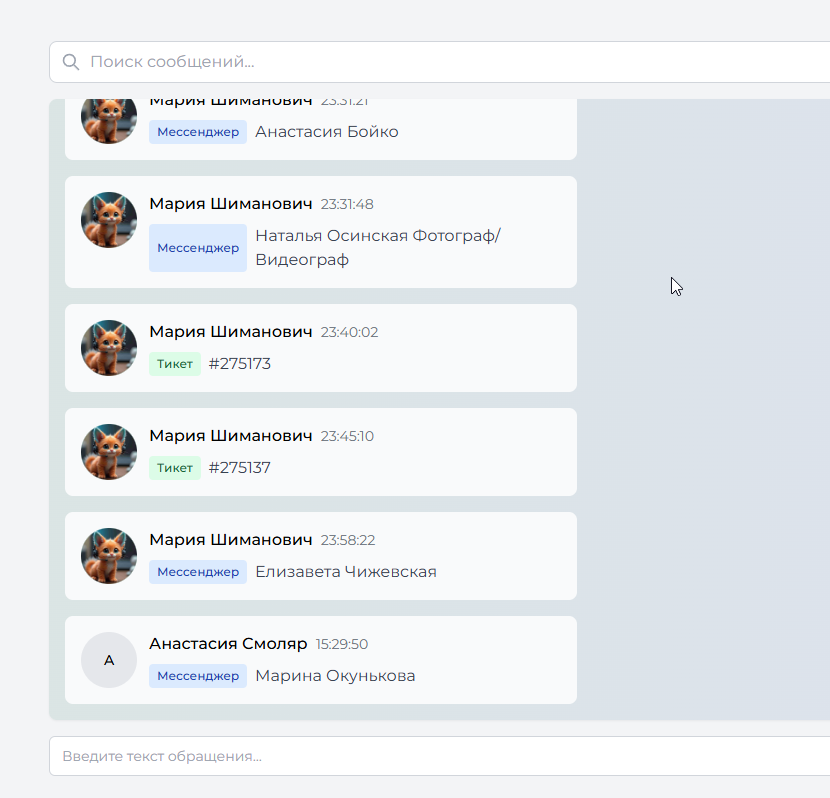Click the magnifier icon in search bar
Viewport: 830px width, 798px height.
(71, 62)
